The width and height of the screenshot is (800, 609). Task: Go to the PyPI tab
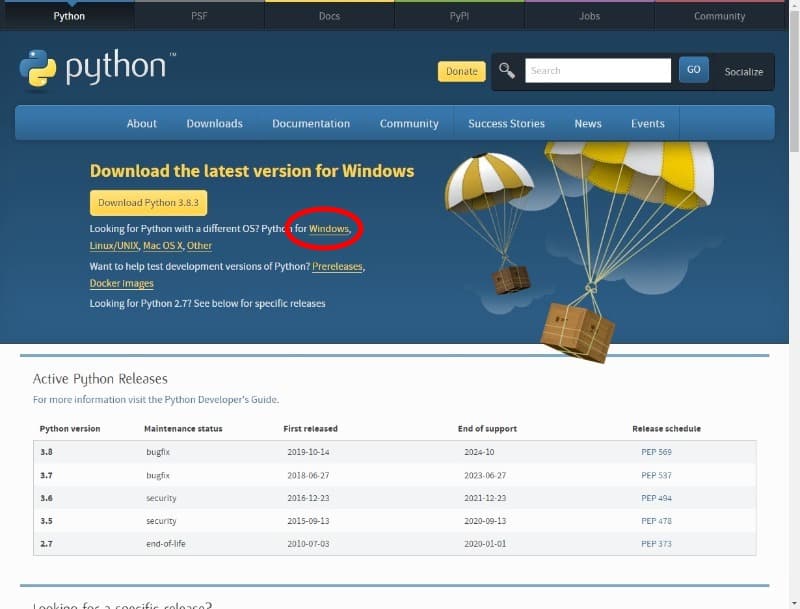459,16
